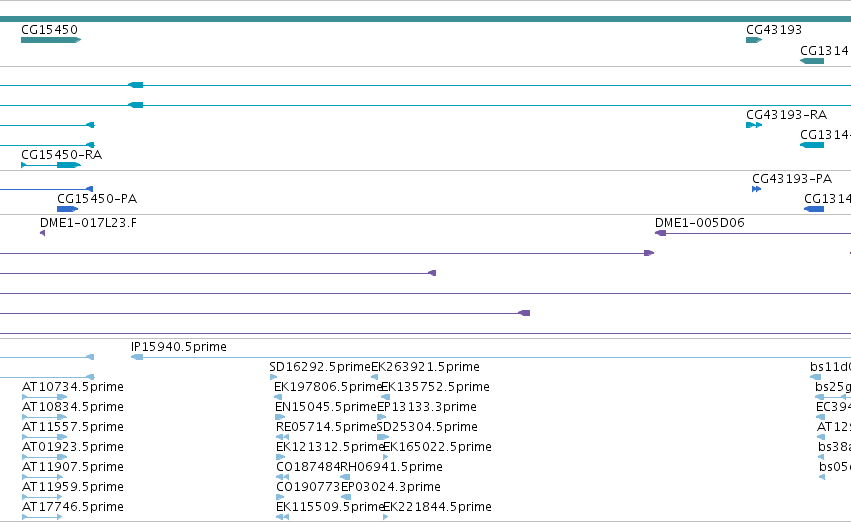Click the EP13133.3prime label
The image size is (851, 522).
427,407
